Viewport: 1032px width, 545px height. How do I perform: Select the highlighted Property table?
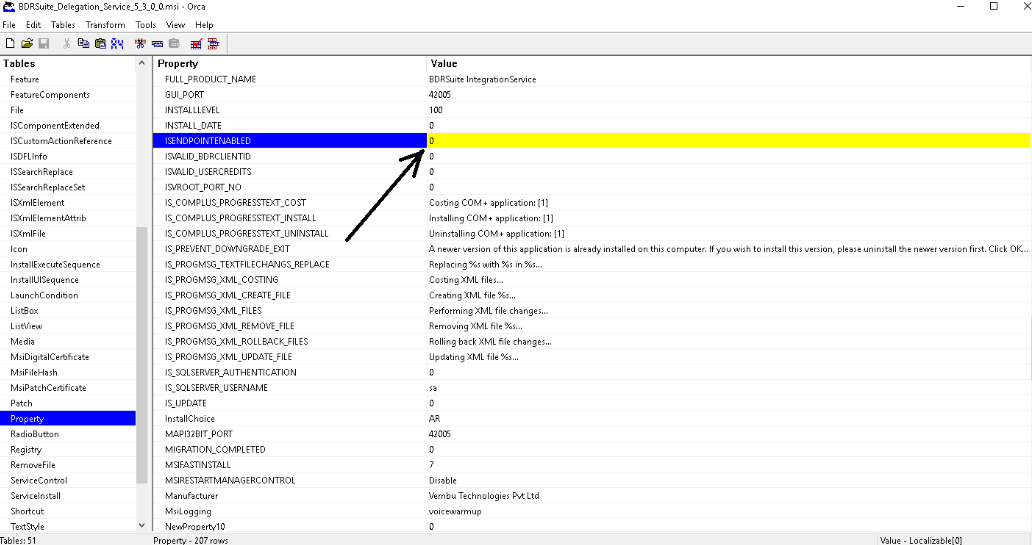68,419
